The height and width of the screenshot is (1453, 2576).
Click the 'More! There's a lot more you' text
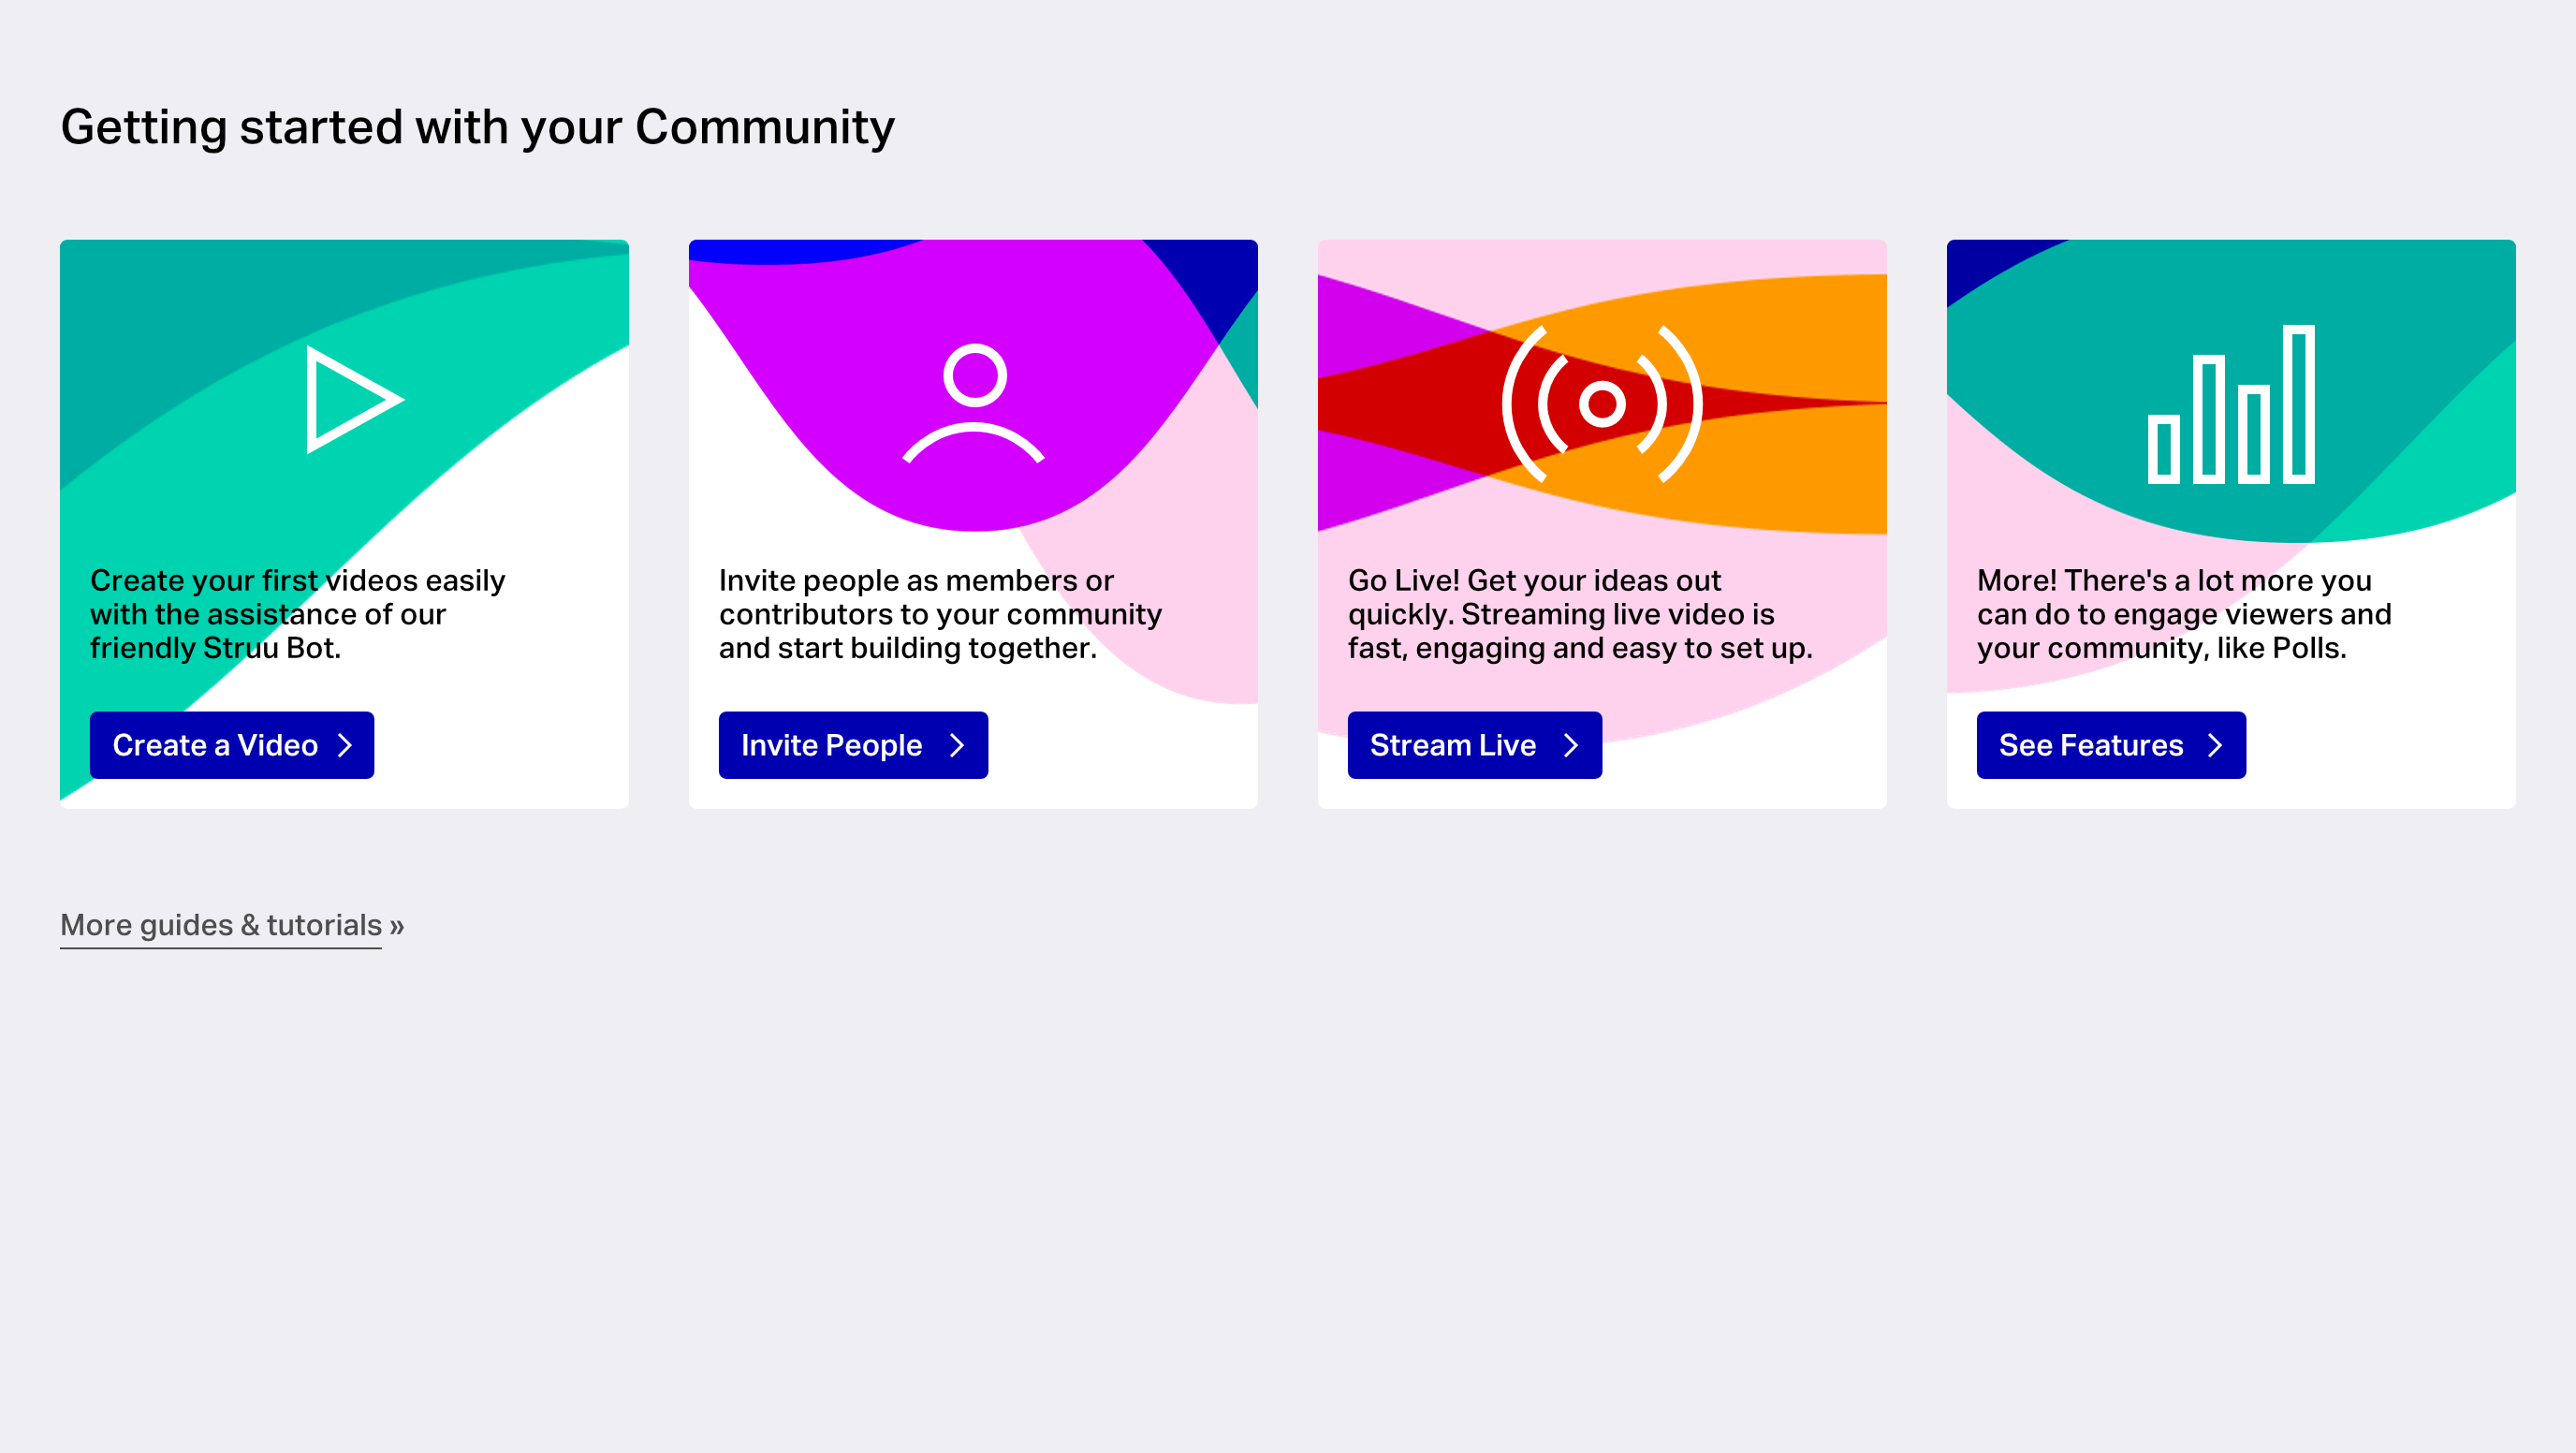[x=2184, y=614]
